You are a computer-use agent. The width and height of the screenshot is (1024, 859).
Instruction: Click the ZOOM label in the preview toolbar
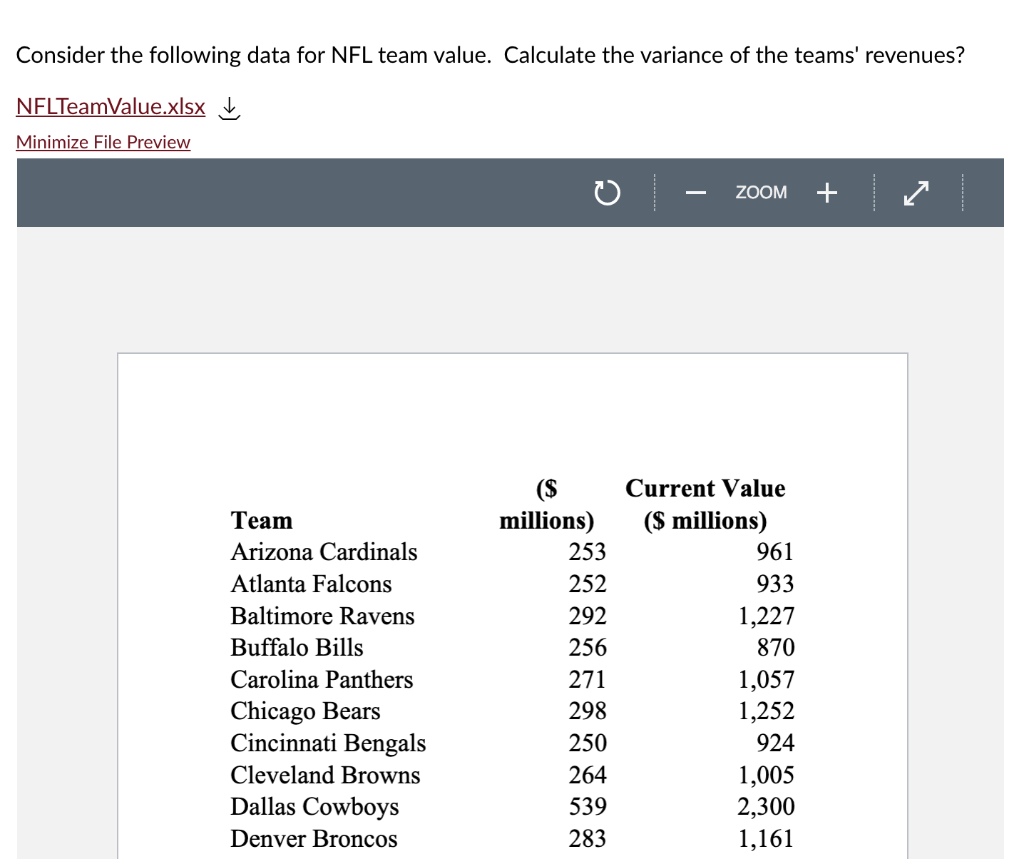coord(761,193)
